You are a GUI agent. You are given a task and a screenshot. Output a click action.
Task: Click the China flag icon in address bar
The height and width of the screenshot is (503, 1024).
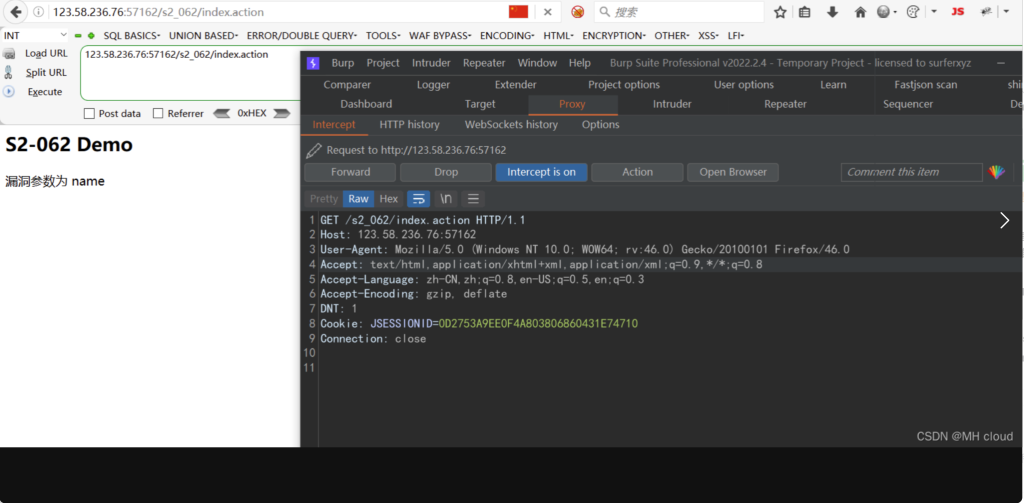pyautogui.click(x=518, y=12)
